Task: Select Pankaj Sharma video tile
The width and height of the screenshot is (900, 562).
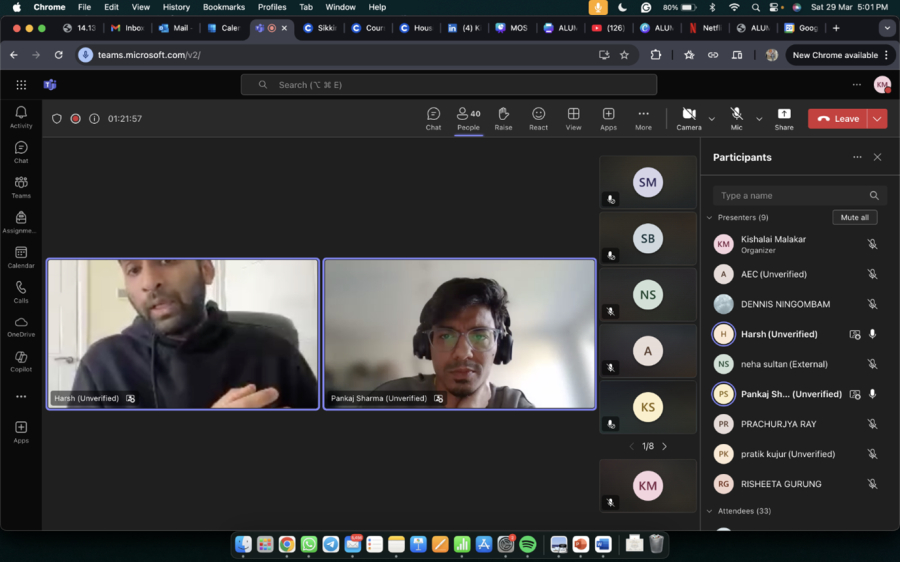Action: coord(460,334)
